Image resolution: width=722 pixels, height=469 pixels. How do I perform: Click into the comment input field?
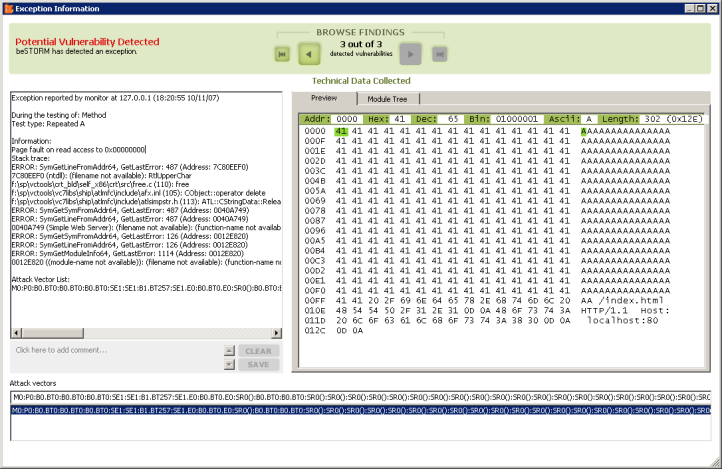click(x=117, y=357)
